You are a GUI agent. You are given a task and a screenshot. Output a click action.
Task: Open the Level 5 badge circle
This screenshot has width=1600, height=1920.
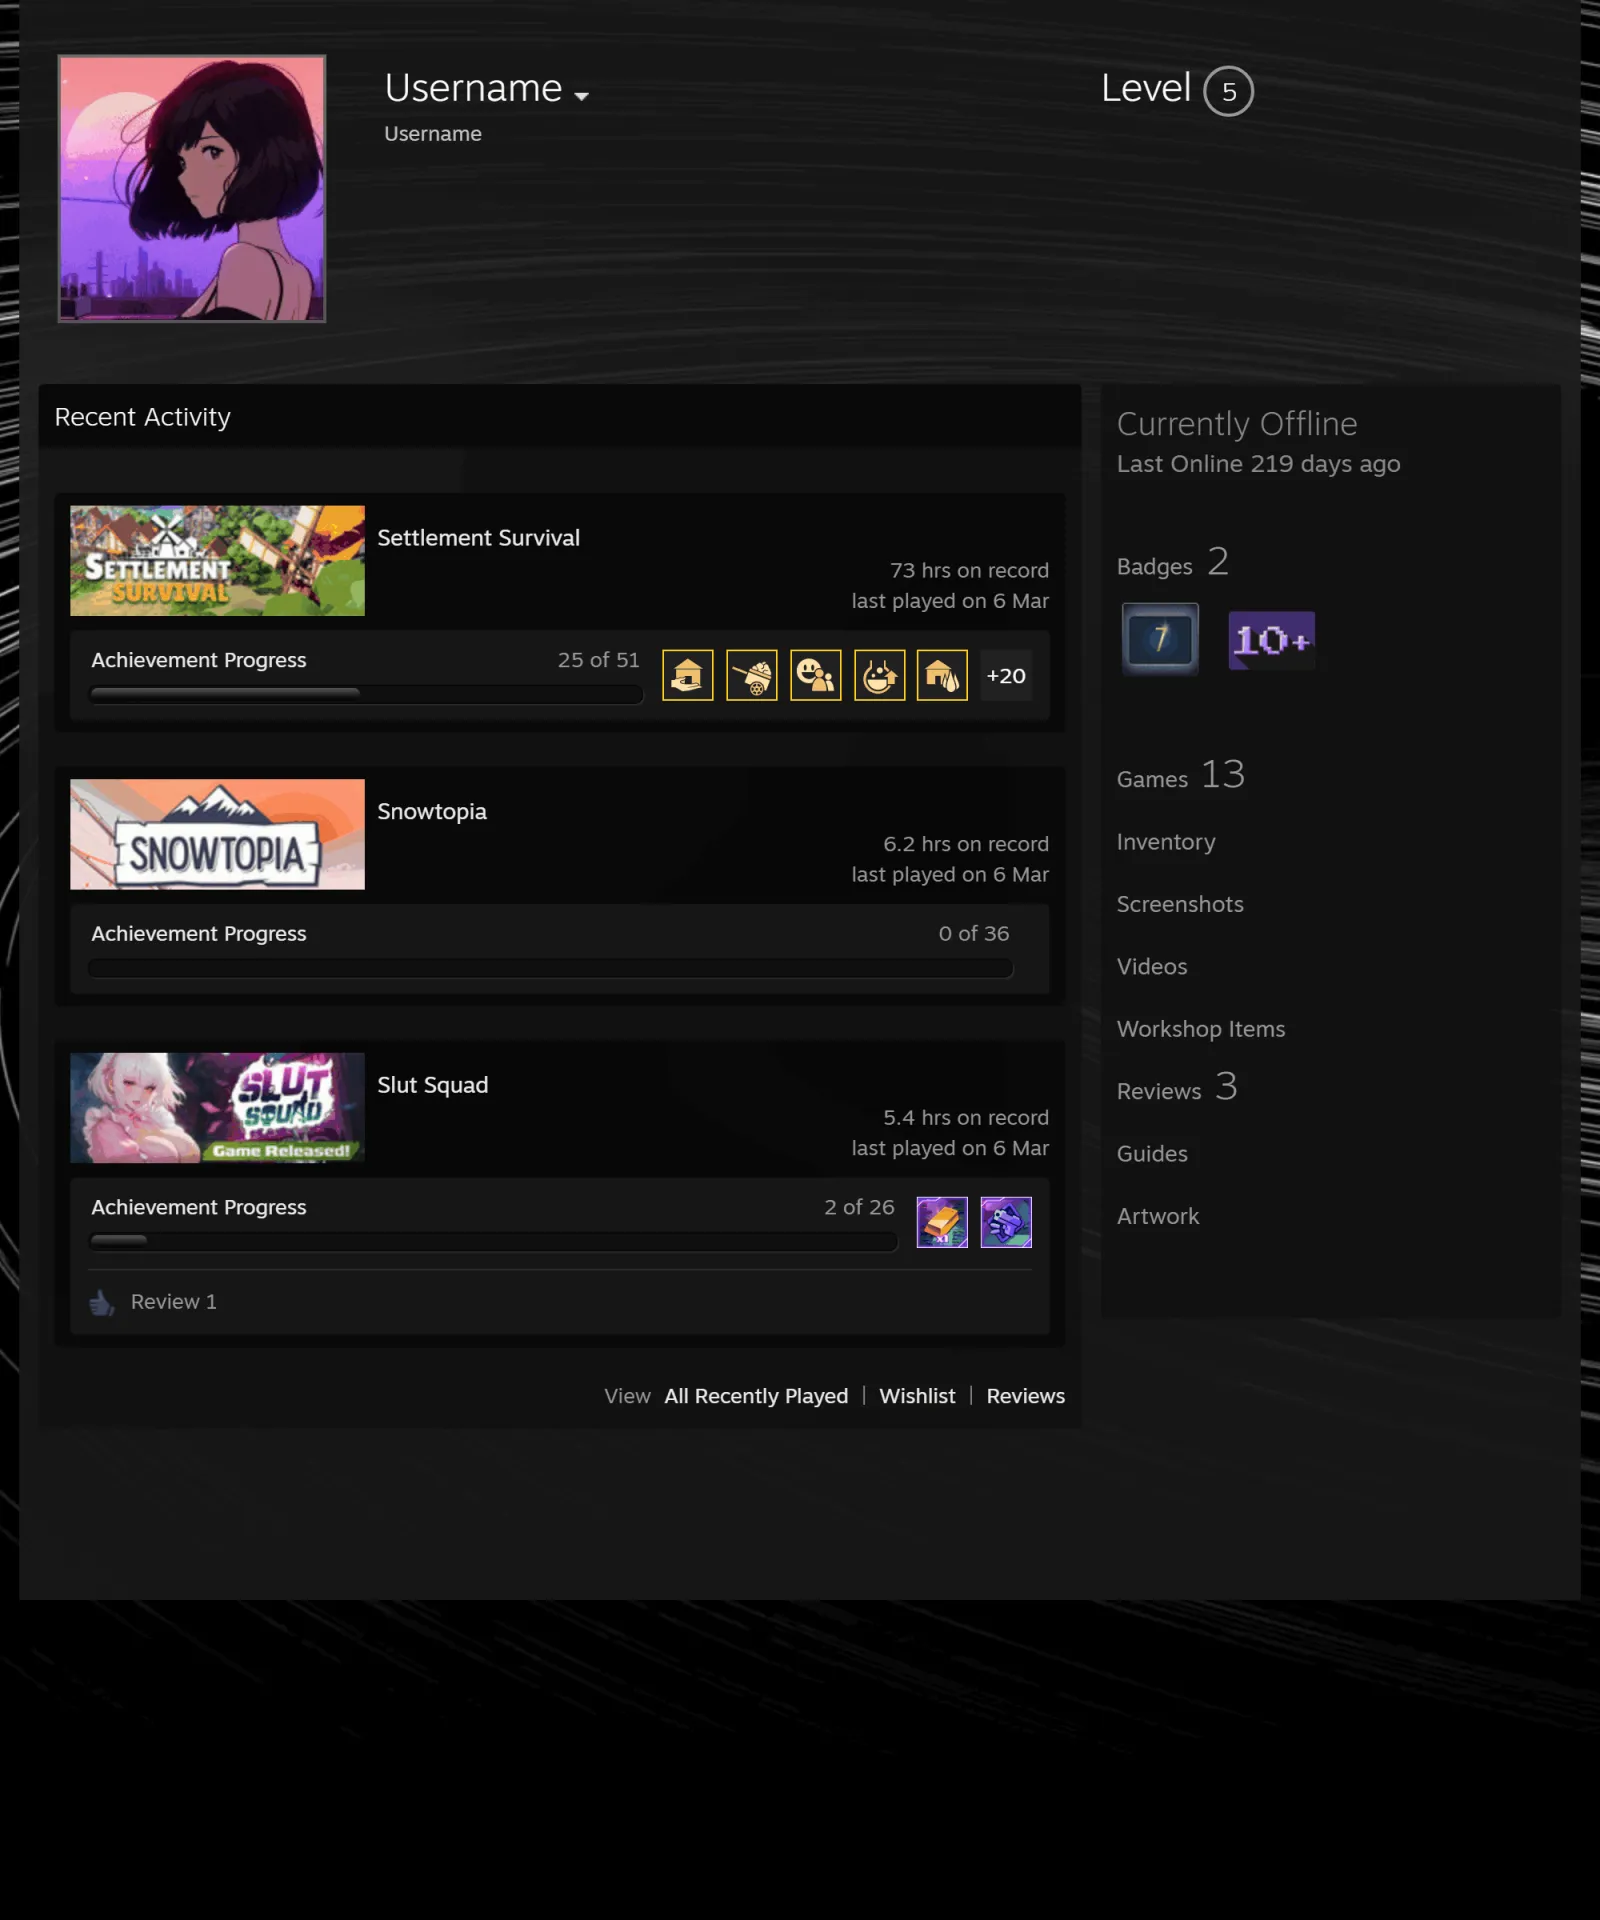point(1228,91)
